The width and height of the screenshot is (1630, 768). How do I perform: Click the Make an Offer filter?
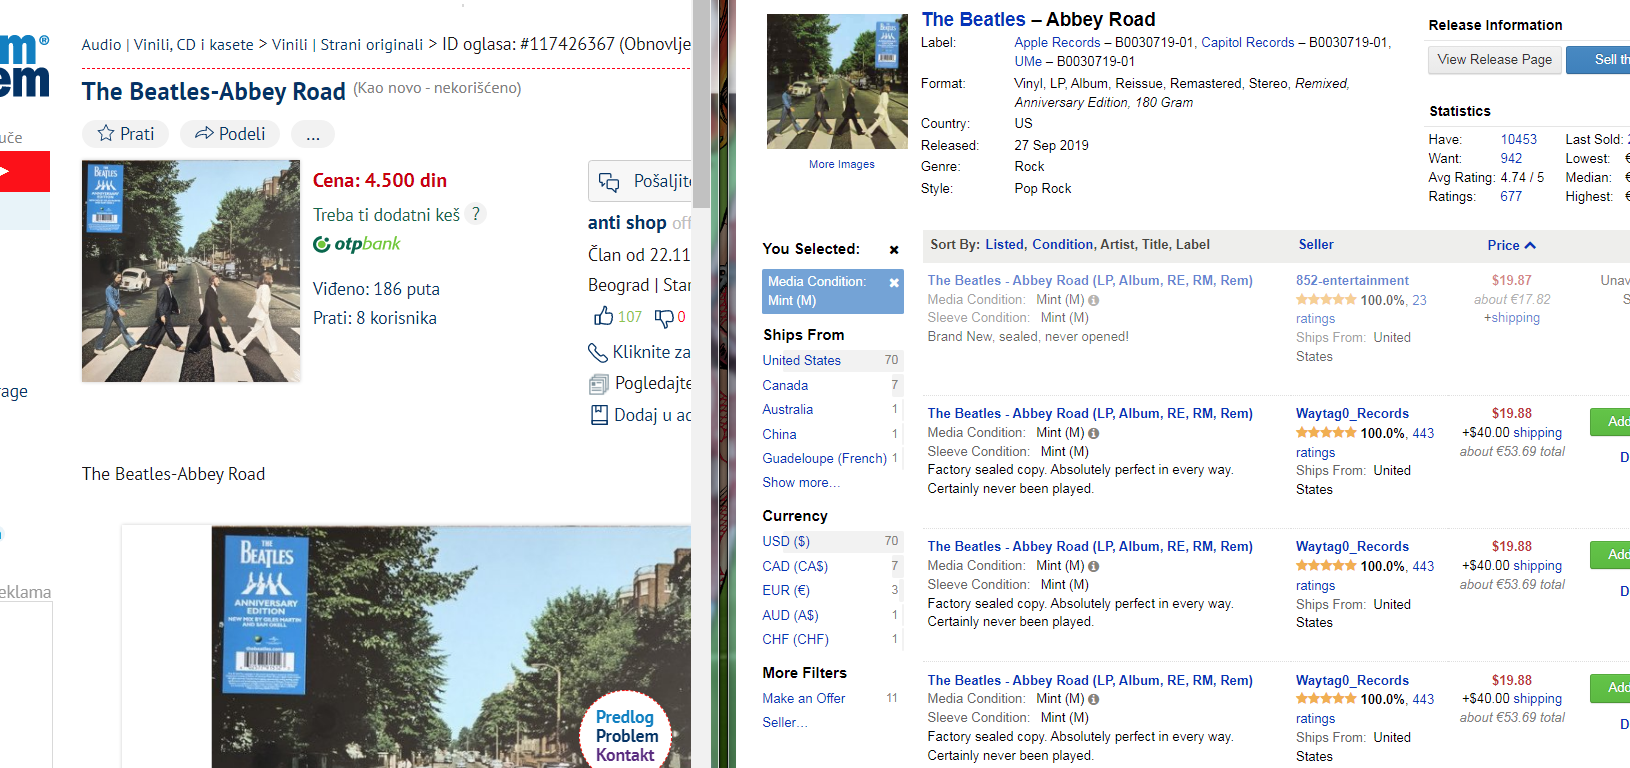click(803, 698)
